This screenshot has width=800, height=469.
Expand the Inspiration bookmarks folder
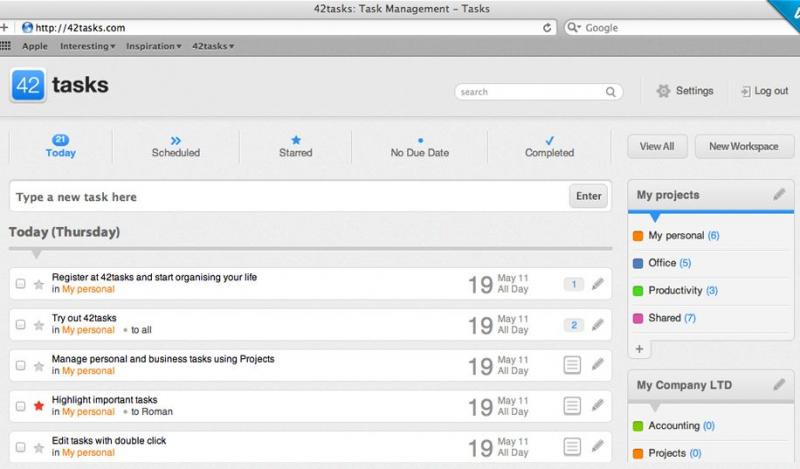154,46
